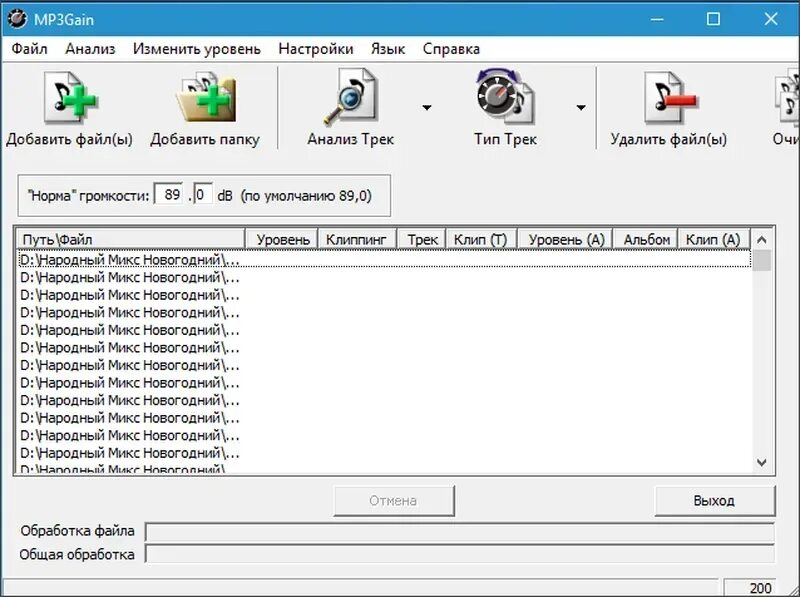The width and height of the screenshot is (800, 597).
Task: Apply gain via Тип Трек icon
Action: click(505, 97)
